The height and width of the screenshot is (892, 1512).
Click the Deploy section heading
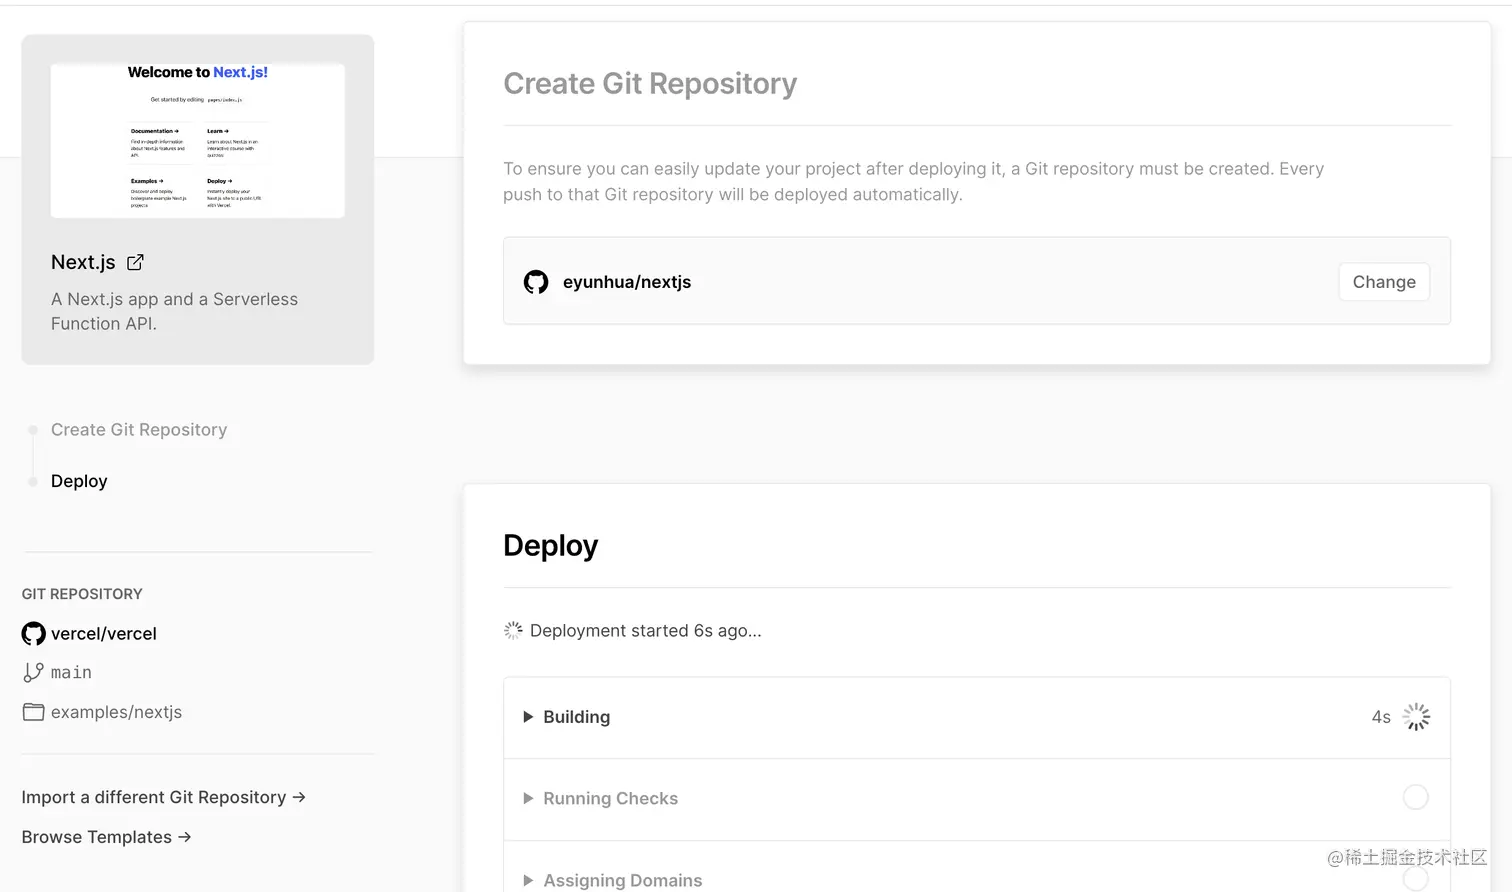(x=551, y=545)
